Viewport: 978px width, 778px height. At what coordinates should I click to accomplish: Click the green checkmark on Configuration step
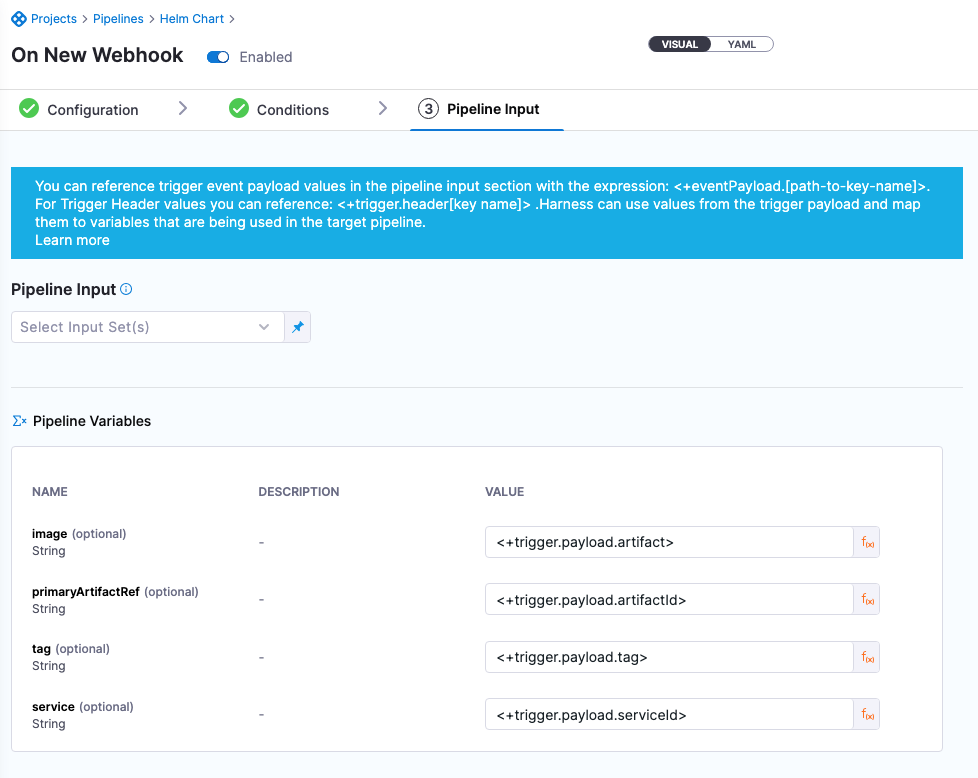coord(29,109)
